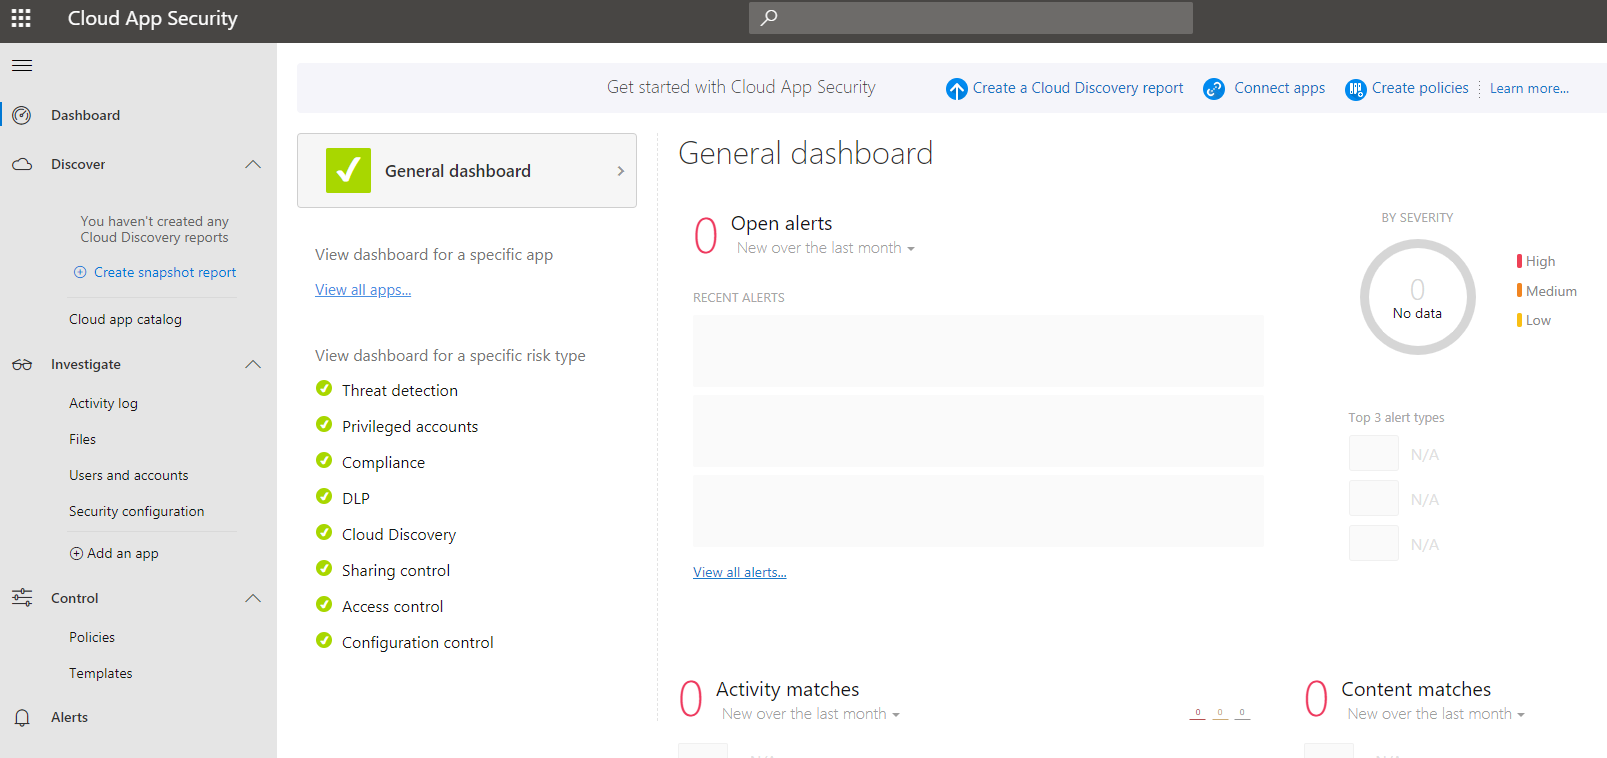1607x758 pixels.
Task: Open Cloud Discovery risk dashboard
Action: (x=399, y=535)
